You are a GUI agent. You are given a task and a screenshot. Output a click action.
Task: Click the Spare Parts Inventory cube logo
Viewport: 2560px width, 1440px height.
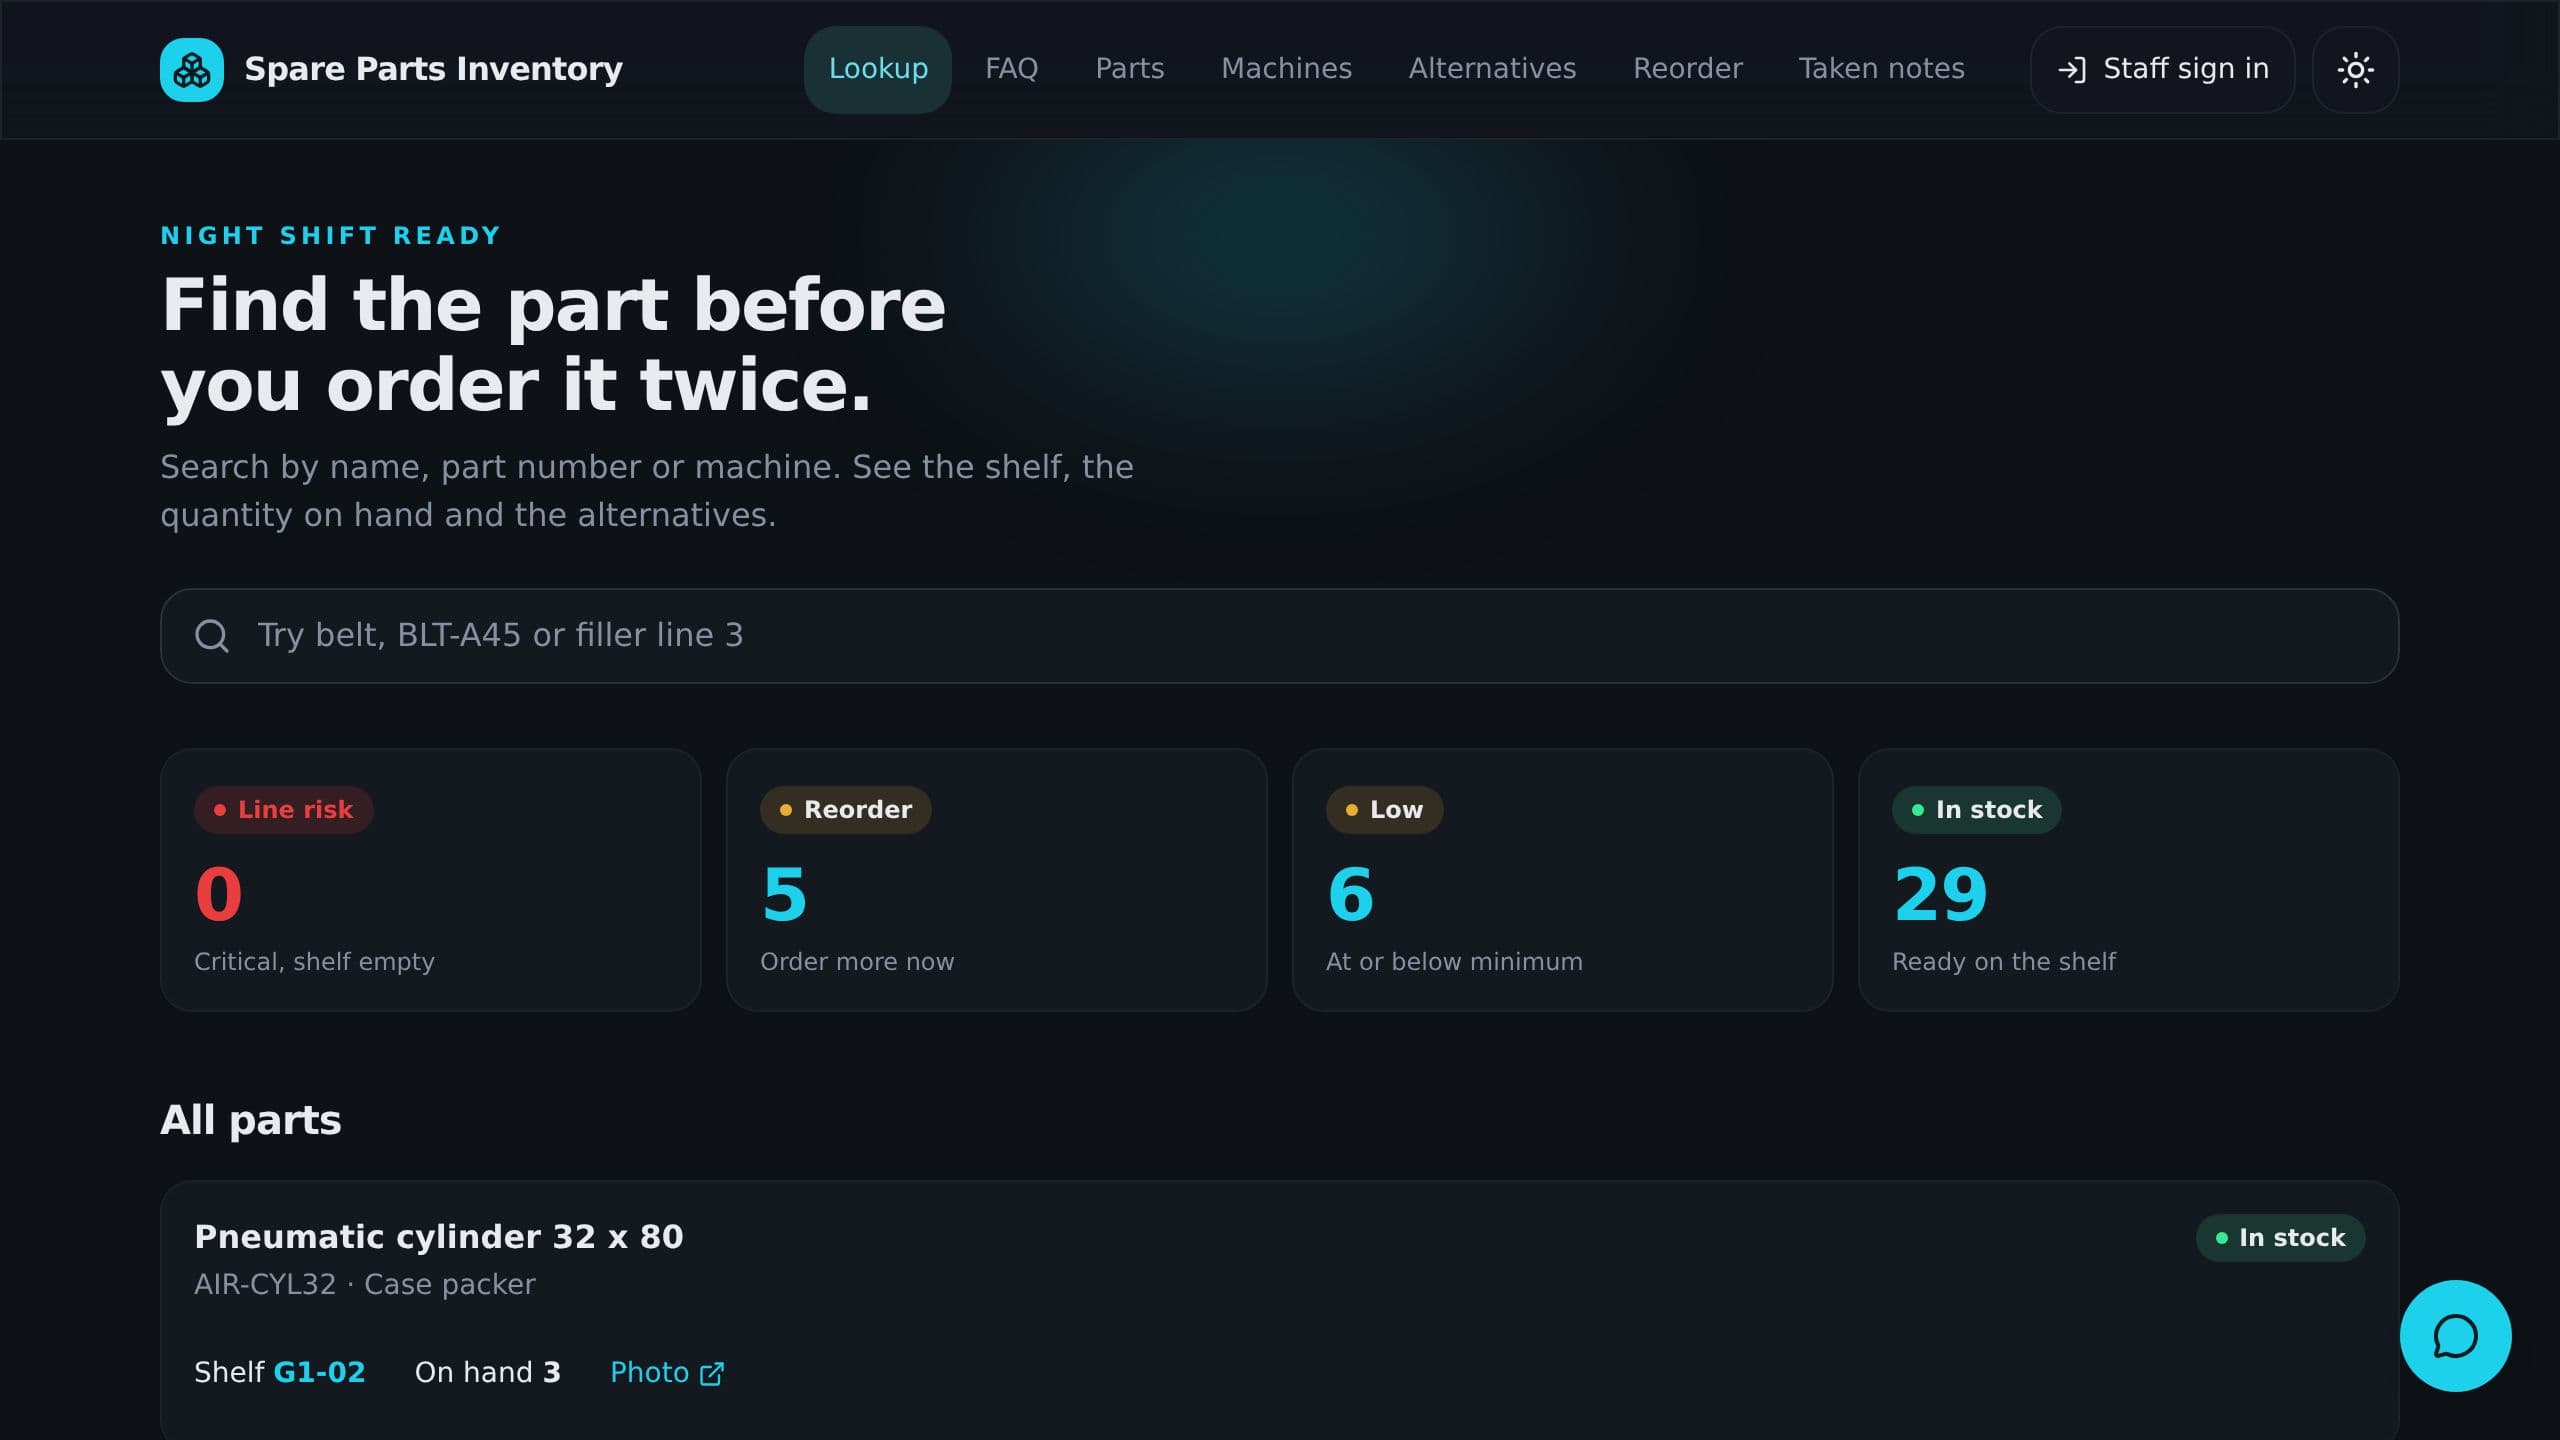191,69
